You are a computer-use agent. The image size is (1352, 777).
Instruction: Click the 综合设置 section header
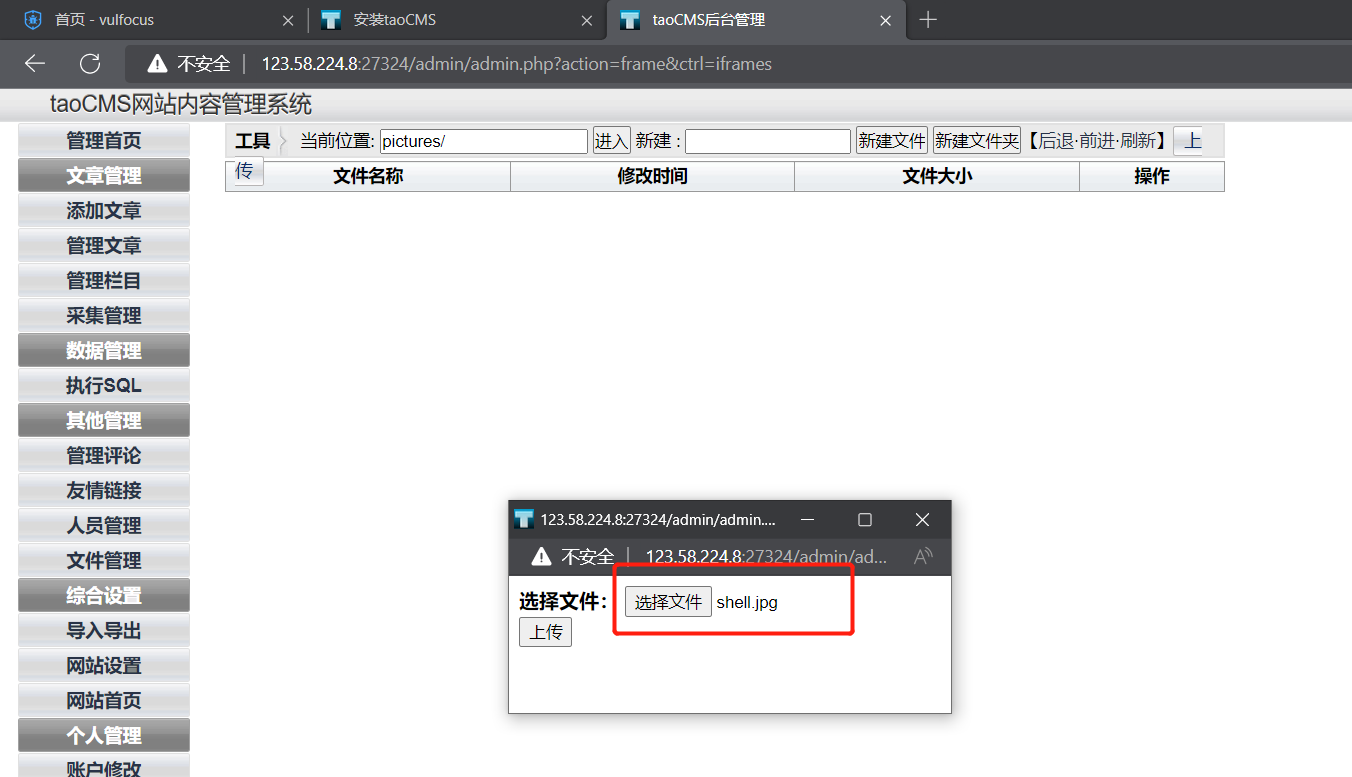click(104, 596)
